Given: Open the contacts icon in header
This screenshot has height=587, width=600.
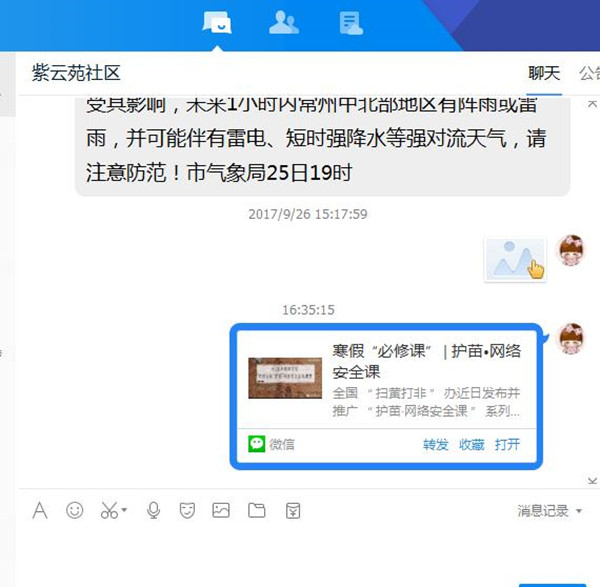Looking at the screenshot, I should [x=284, y=22].
